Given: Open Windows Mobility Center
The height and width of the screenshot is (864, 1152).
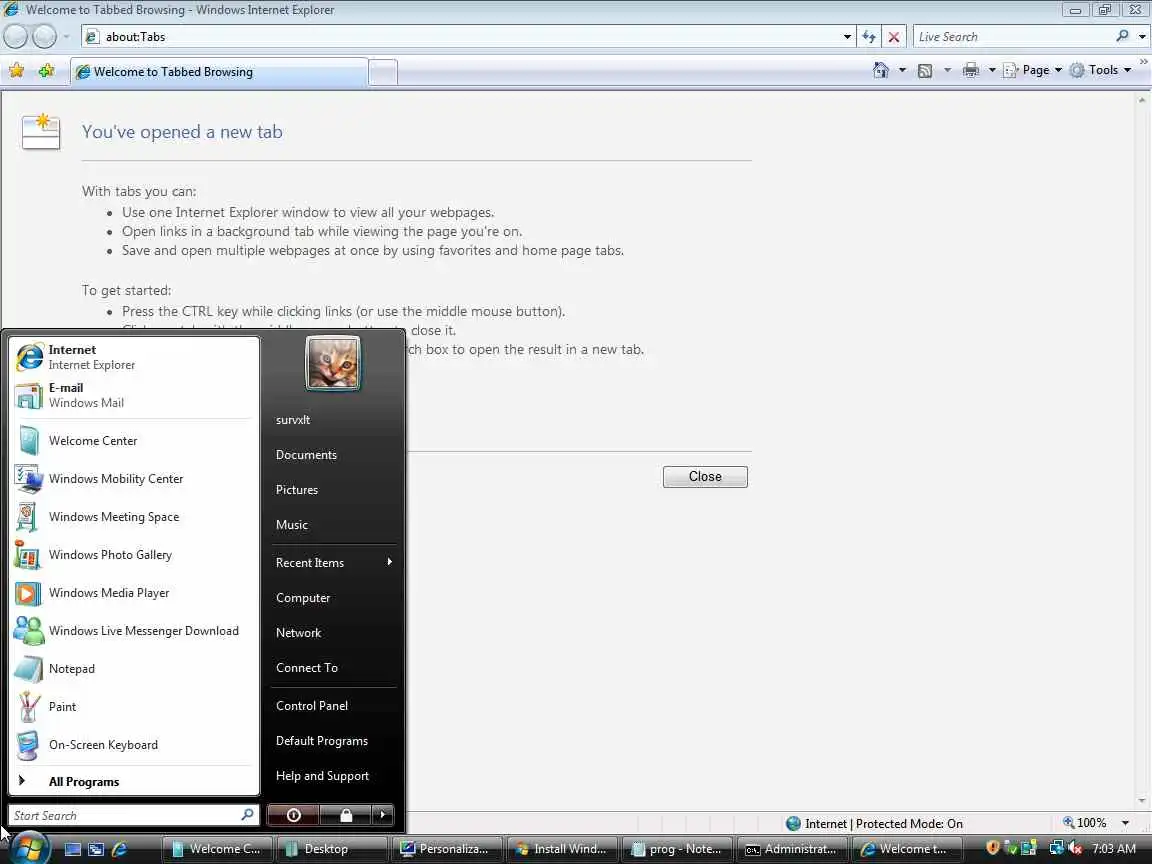Looking at the screenshot, I should [x=134, y=479].
